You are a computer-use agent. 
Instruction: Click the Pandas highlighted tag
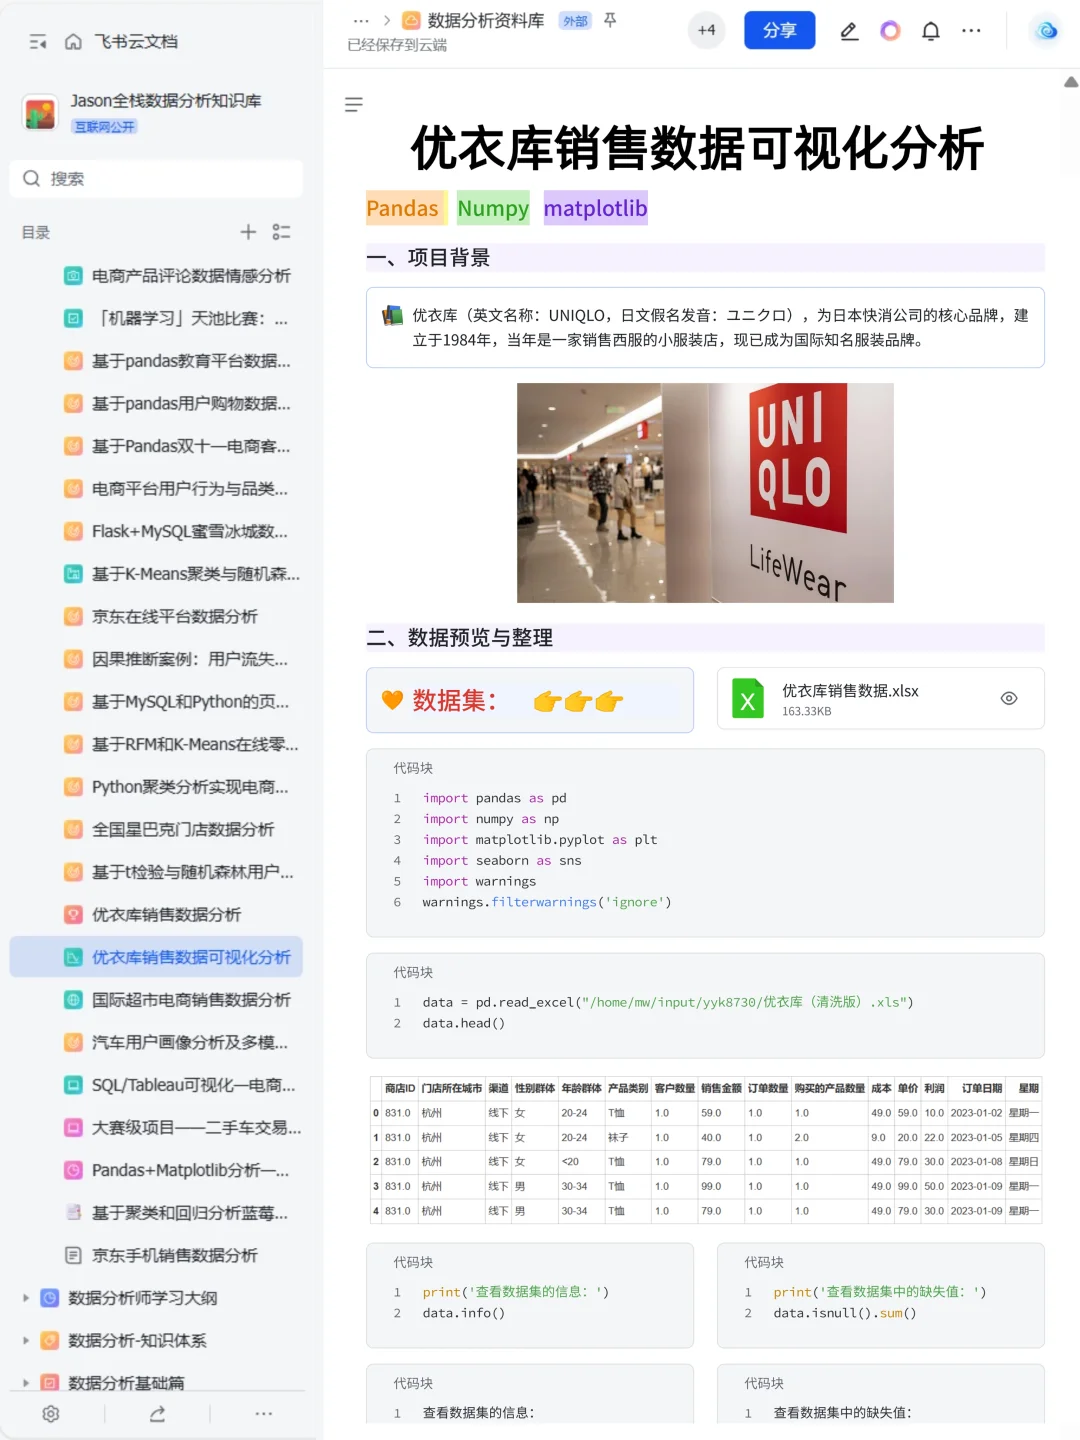click(x=402, y=208)
